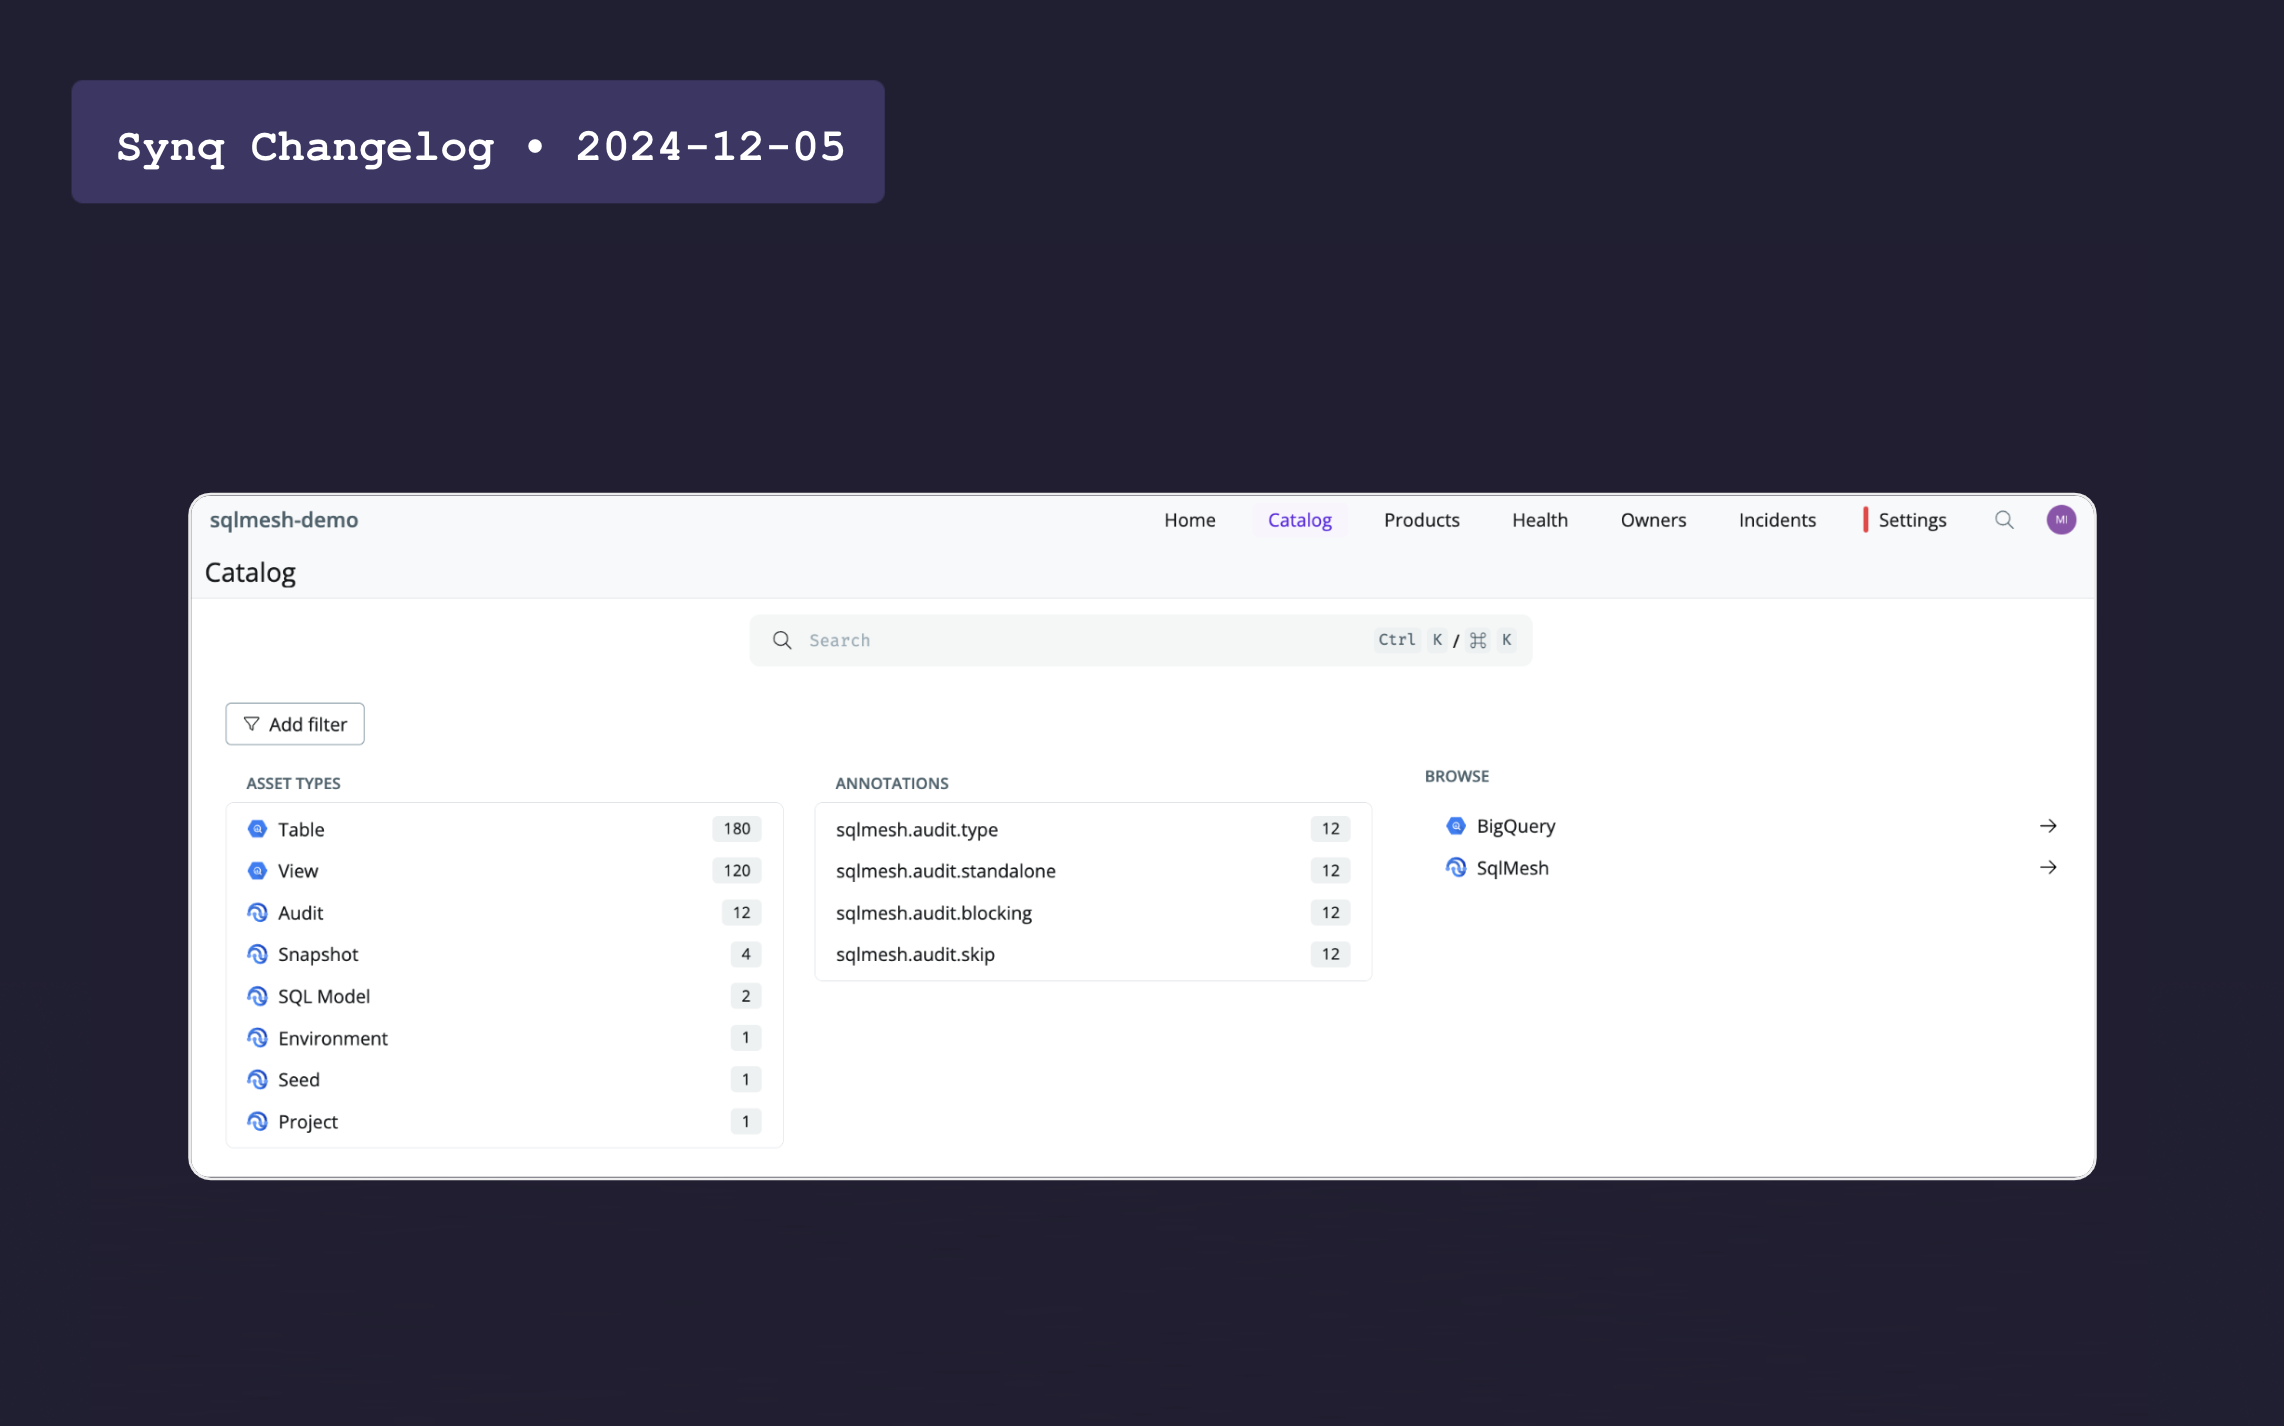Click the sqlmesh.audit.type annotation
Viewport: 2284px width, 1426px height.
pos(1093,829)
